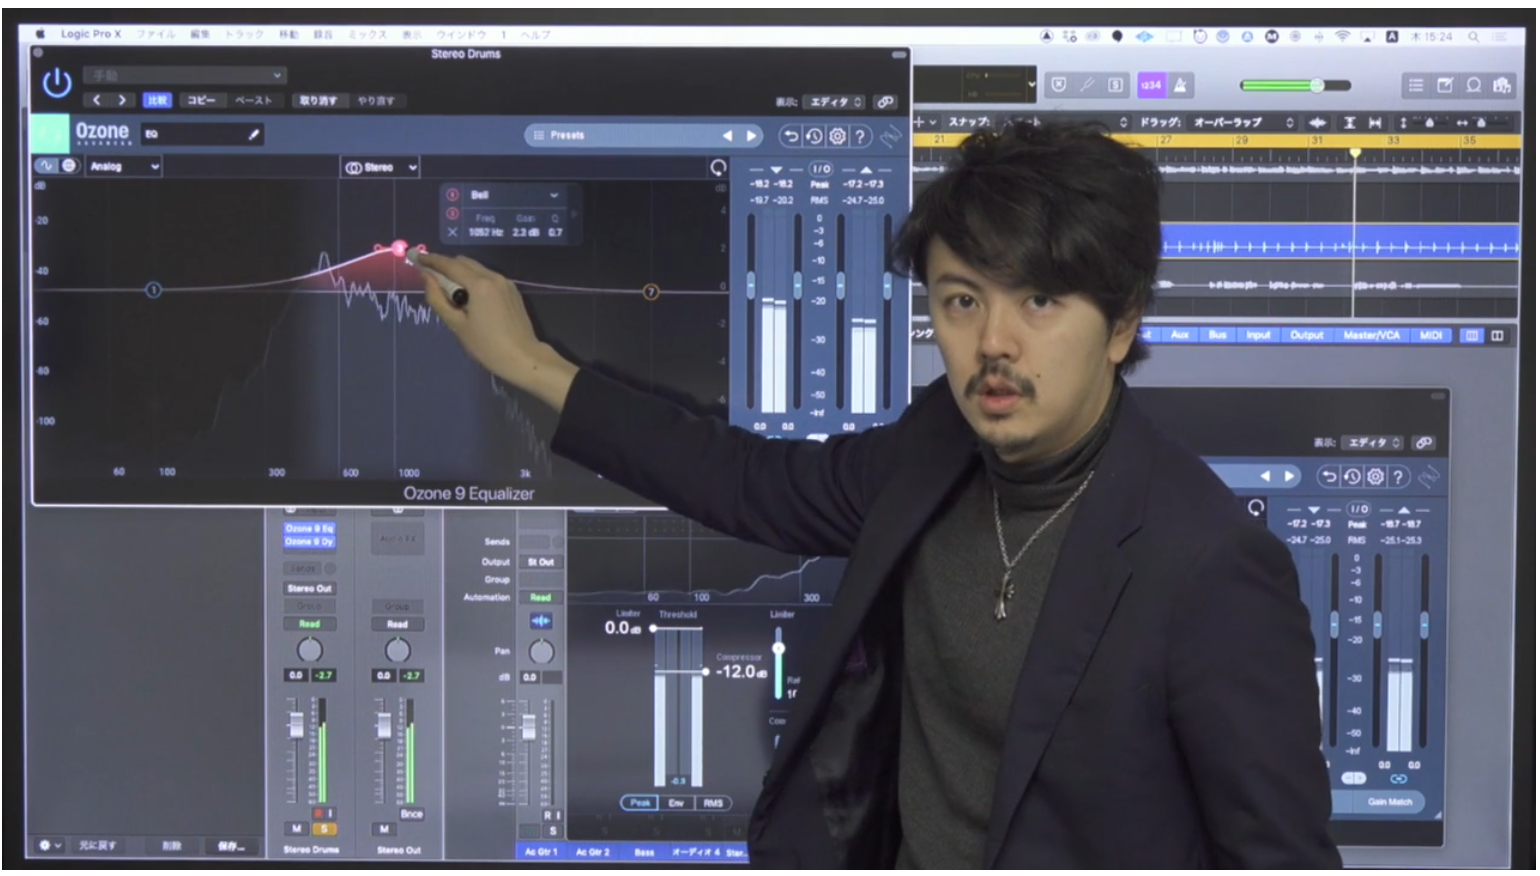Open the Ozone undo history clock icon

click(x=814, y=136)
